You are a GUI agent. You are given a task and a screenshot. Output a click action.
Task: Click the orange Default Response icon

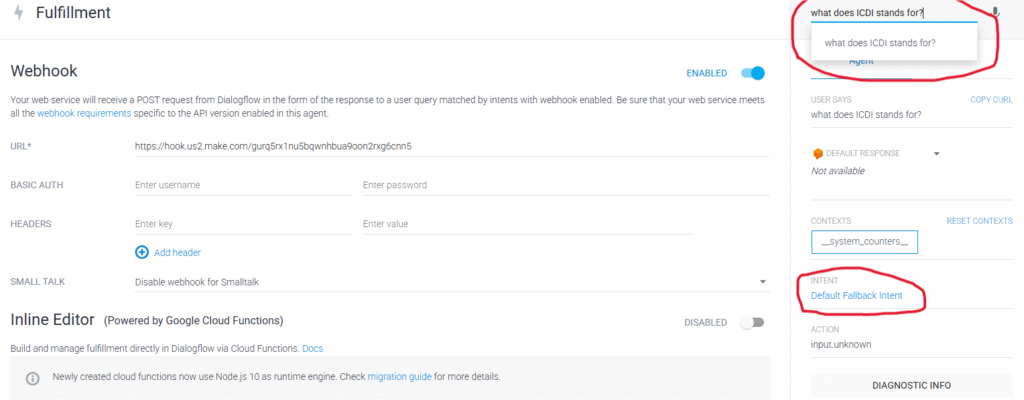(818, 153)
